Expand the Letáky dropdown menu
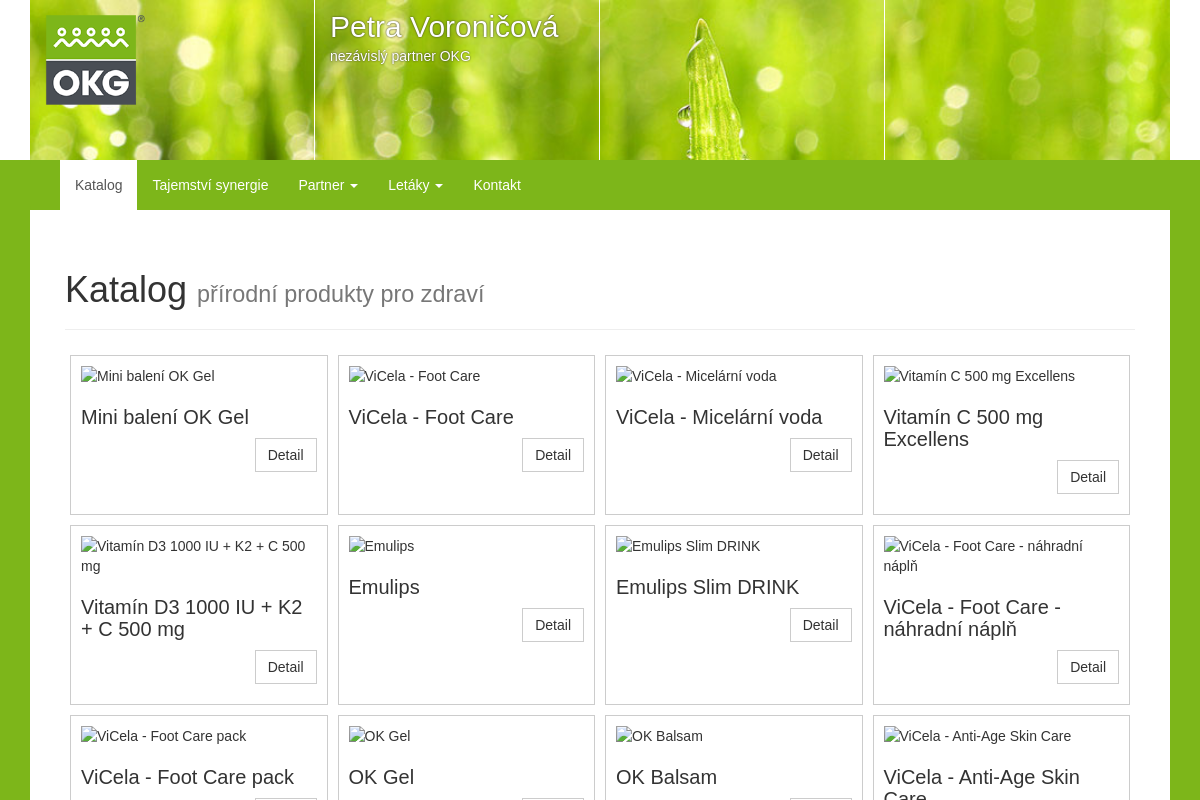 pos(415,185)
